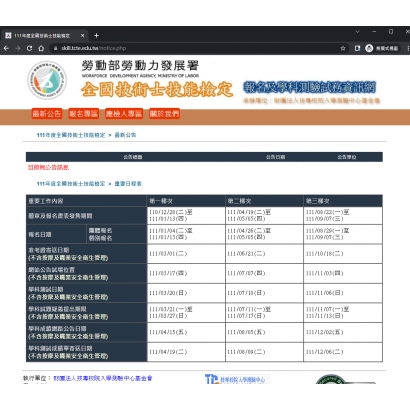Open the incognito profile button

pyautogui.click(x=382, y=48)
